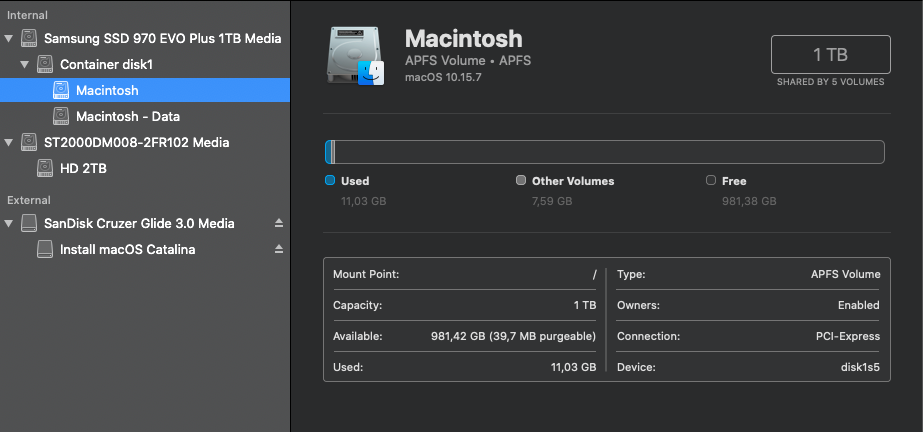Click the SHARED BY 5 VOLUMES label
This screenshot has height=432, width=923.
click(x=831, y=82)
